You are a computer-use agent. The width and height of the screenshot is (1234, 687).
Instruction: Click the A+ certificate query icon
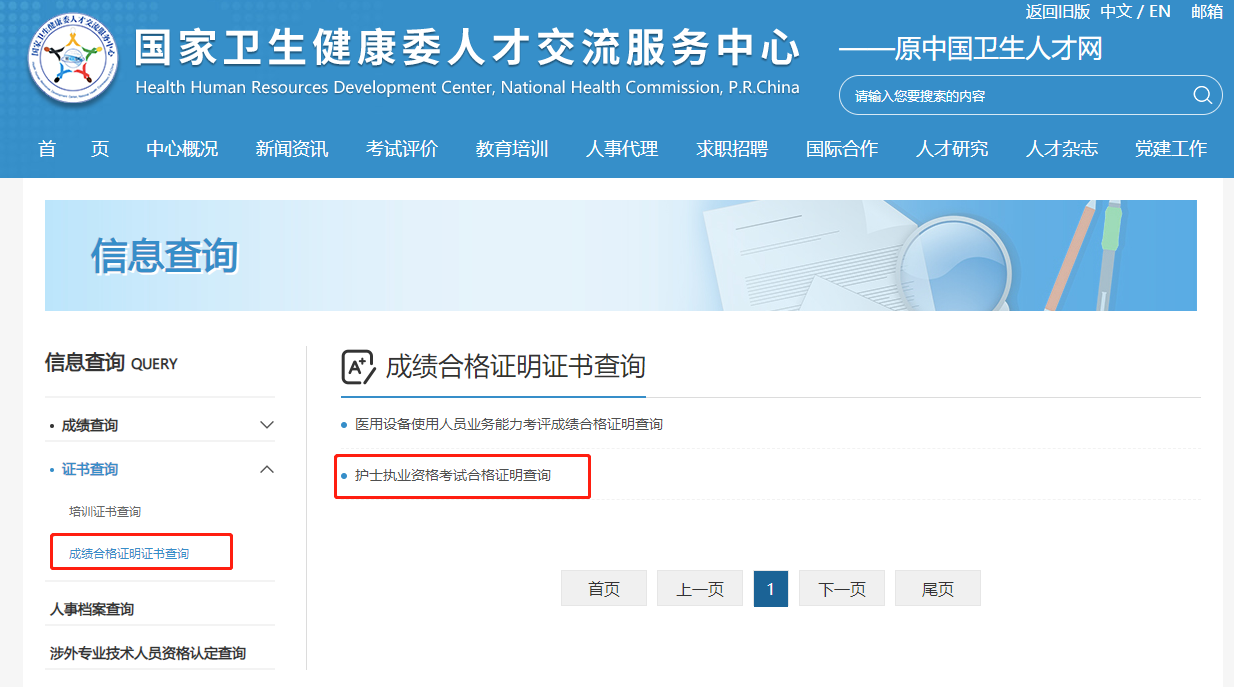click(357, 366)
